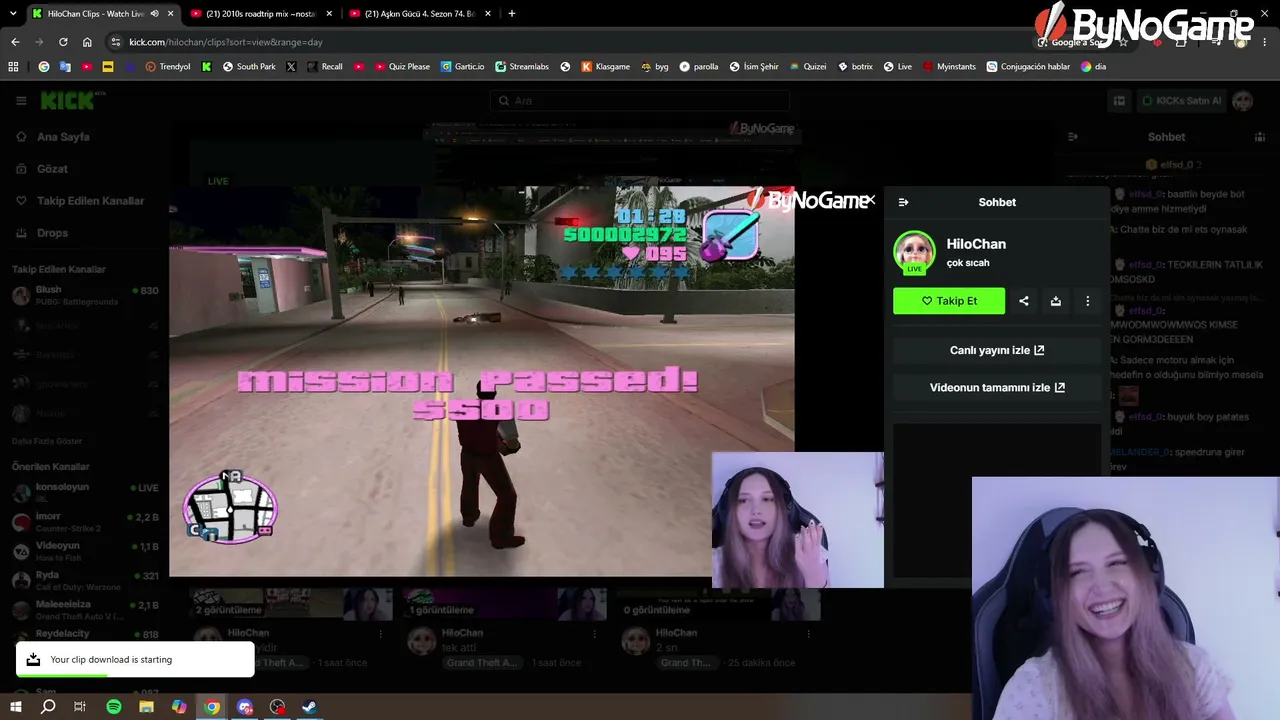Open the Chrome apps grid bookmark
The image size is (1280, 720).
pyautogui.click(x=13, y=67)
